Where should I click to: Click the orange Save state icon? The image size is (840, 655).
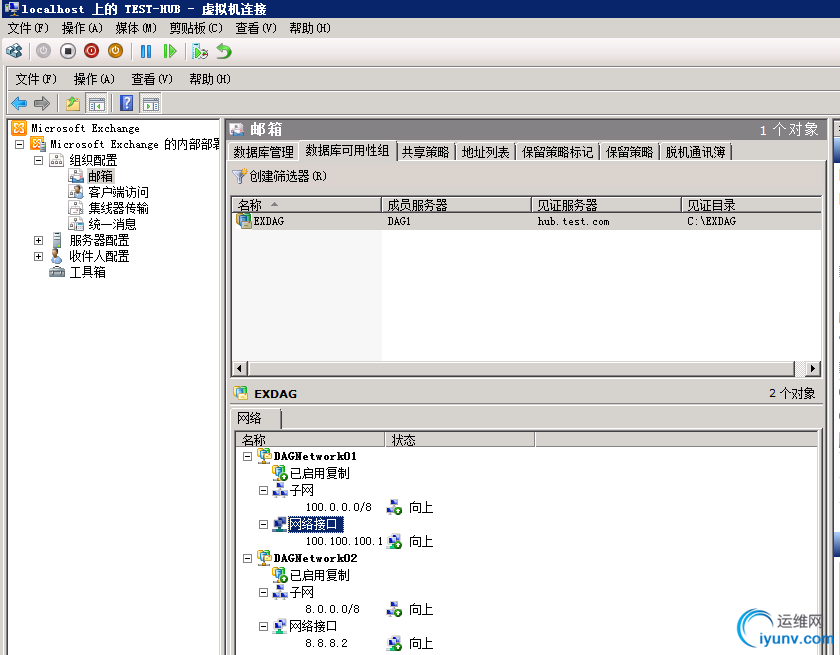[x=115, y=51]
